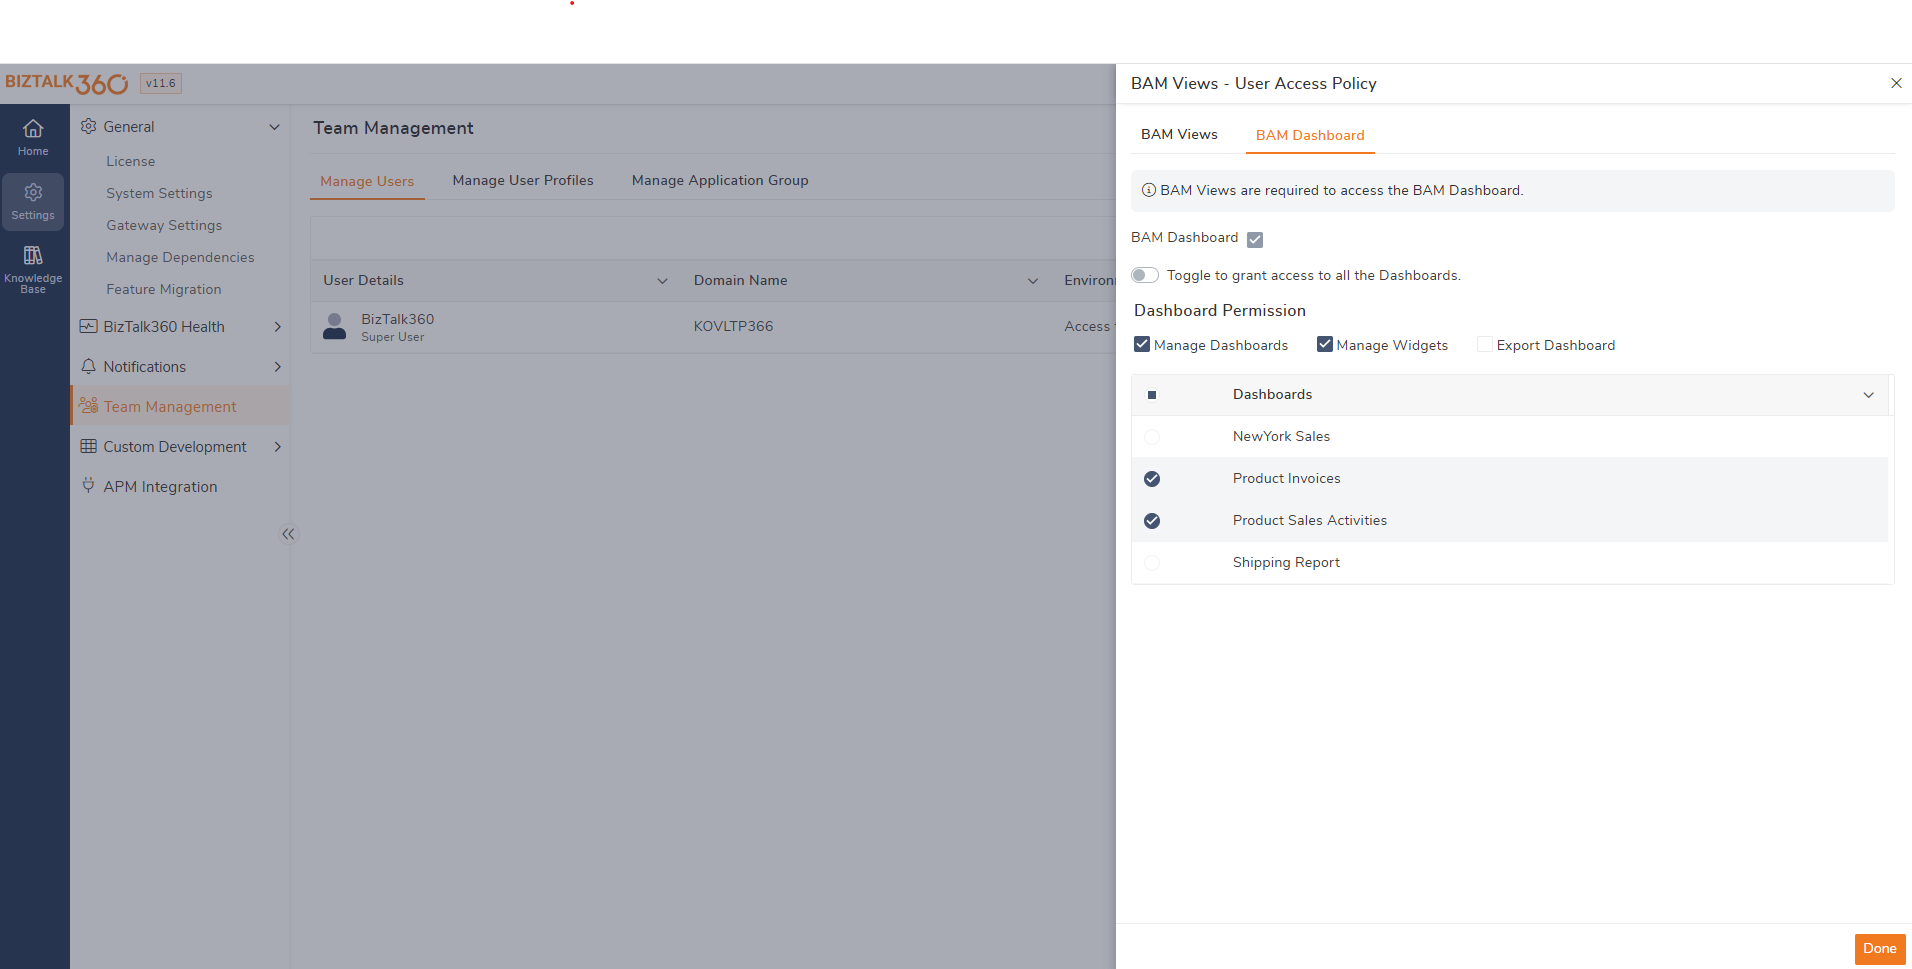Open the Knowledge Base books icon
The width and height of the screenshot is (1912, 969).
coord(33,256)
